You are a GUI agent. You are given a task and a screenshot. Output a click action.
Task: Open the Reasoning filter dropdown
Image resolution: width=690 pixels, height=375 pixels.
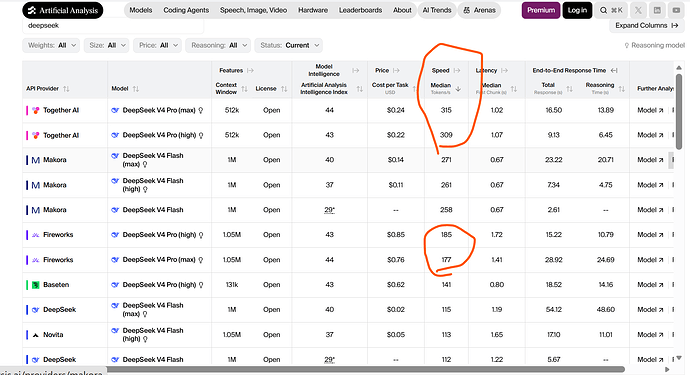(218, 45)
